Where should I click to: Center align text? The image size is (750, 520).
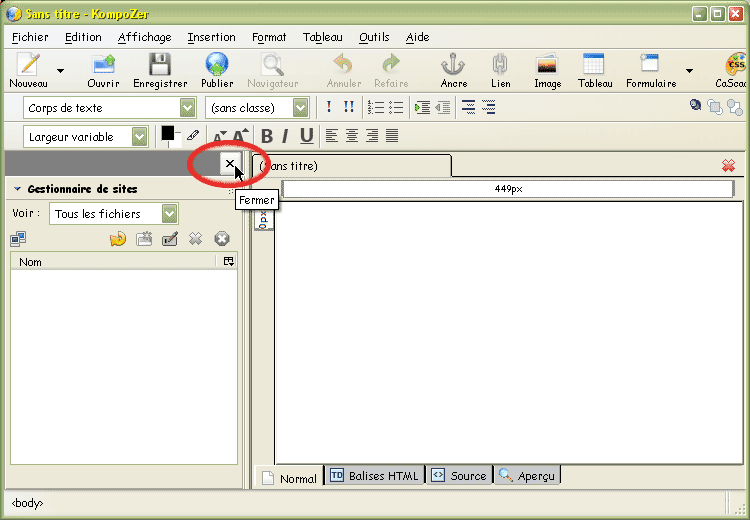pyautogui.click(x=352, y=136)
